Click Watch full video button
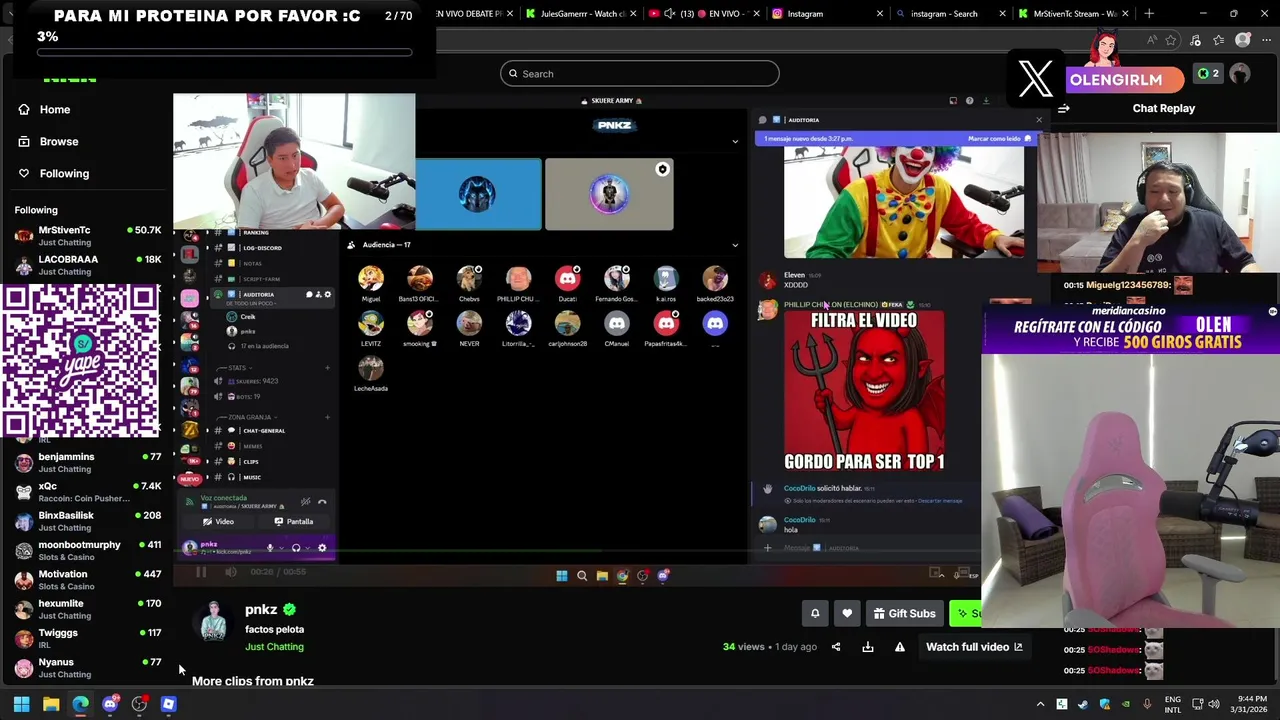 tap(974, 647)
